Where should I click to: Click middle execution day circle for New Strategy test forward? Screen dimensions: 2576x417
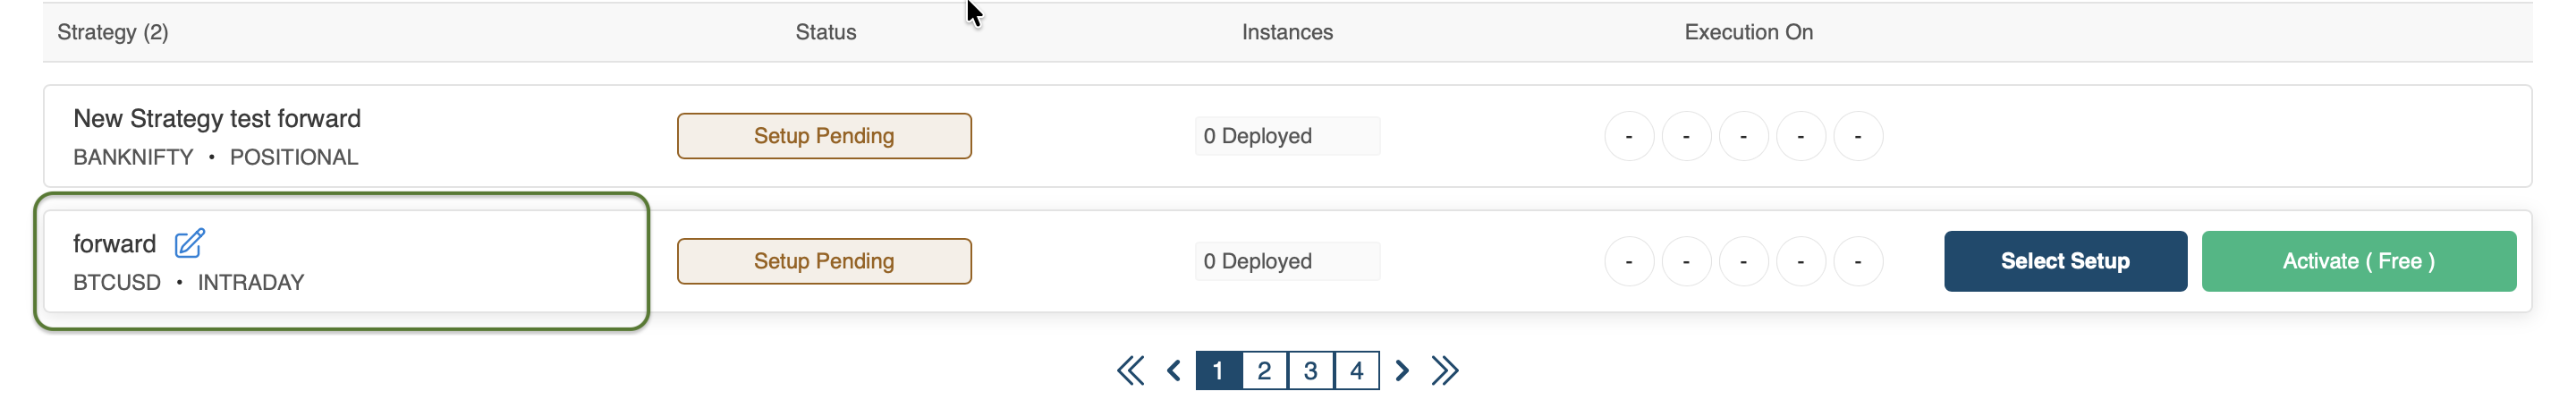pos(1743,137)
